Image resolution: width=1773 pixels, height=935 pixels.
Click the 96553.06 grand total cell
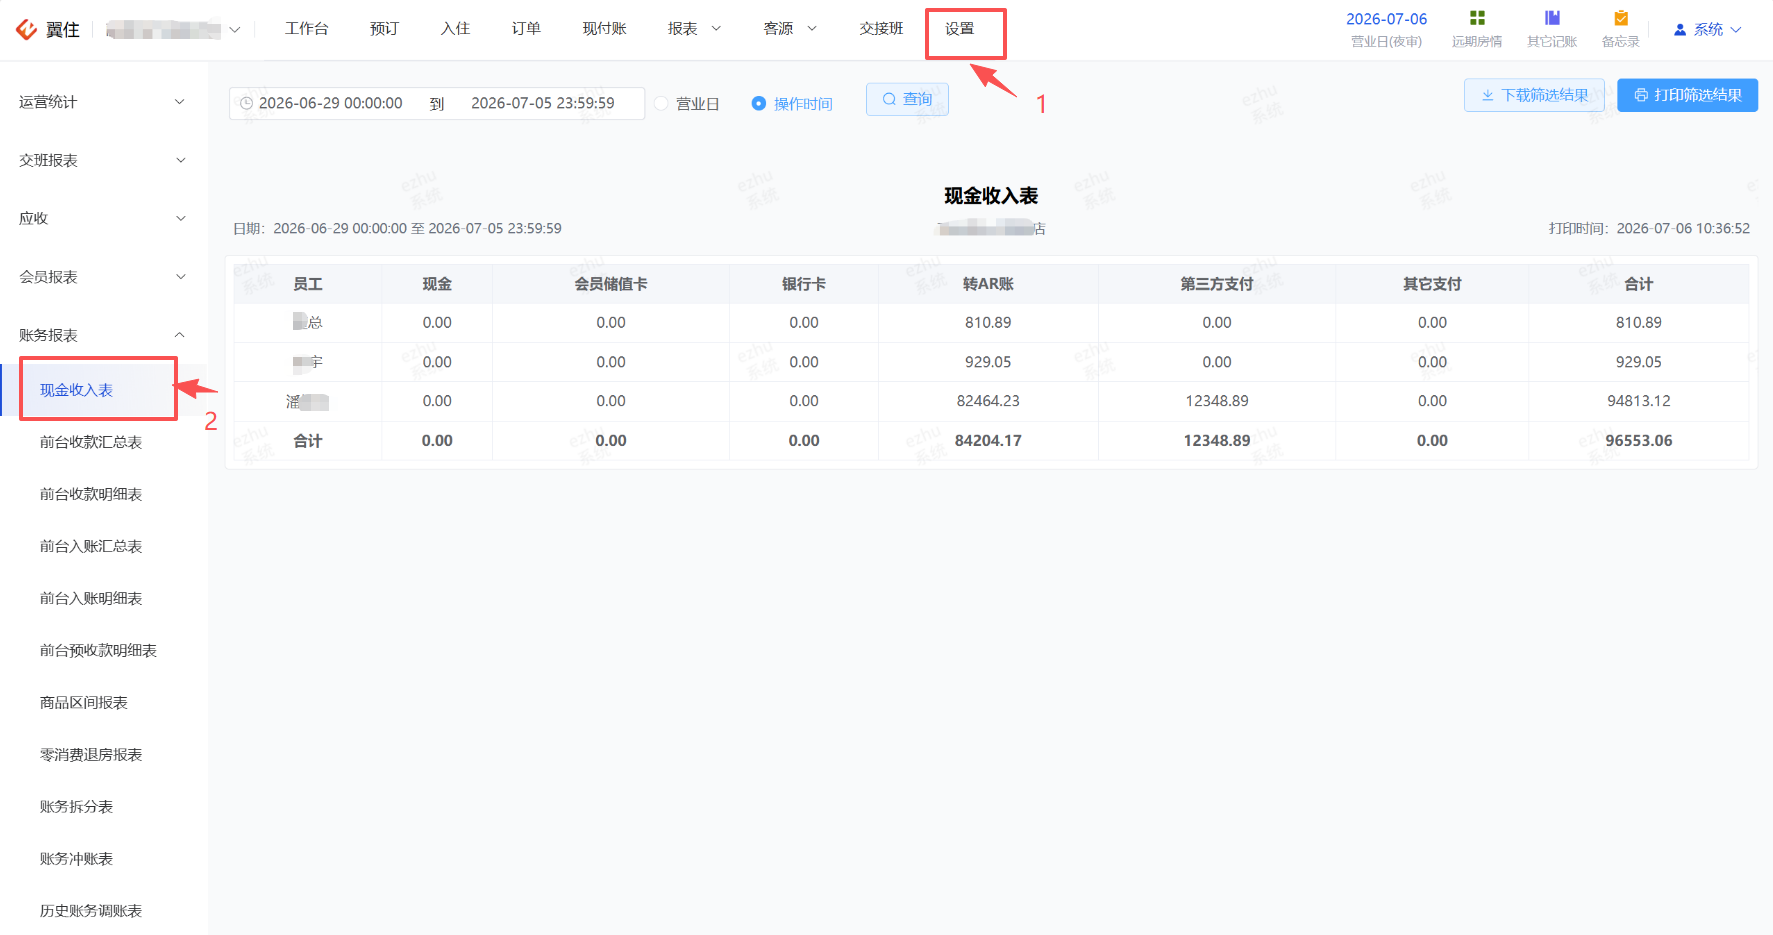[1639, 441]
